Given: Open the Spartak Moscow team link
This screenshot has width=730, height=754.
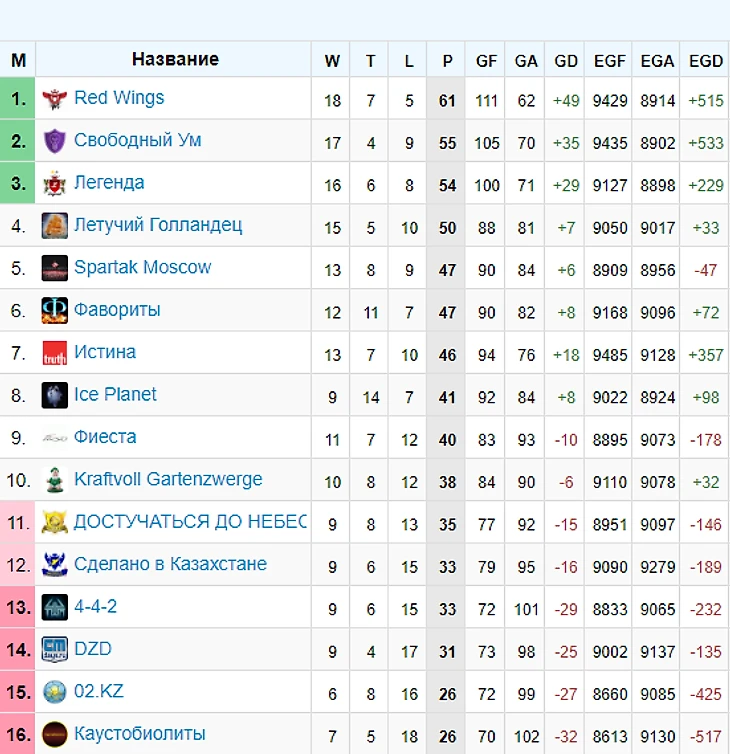Looking at the screenshot, I should click(142, 267).
